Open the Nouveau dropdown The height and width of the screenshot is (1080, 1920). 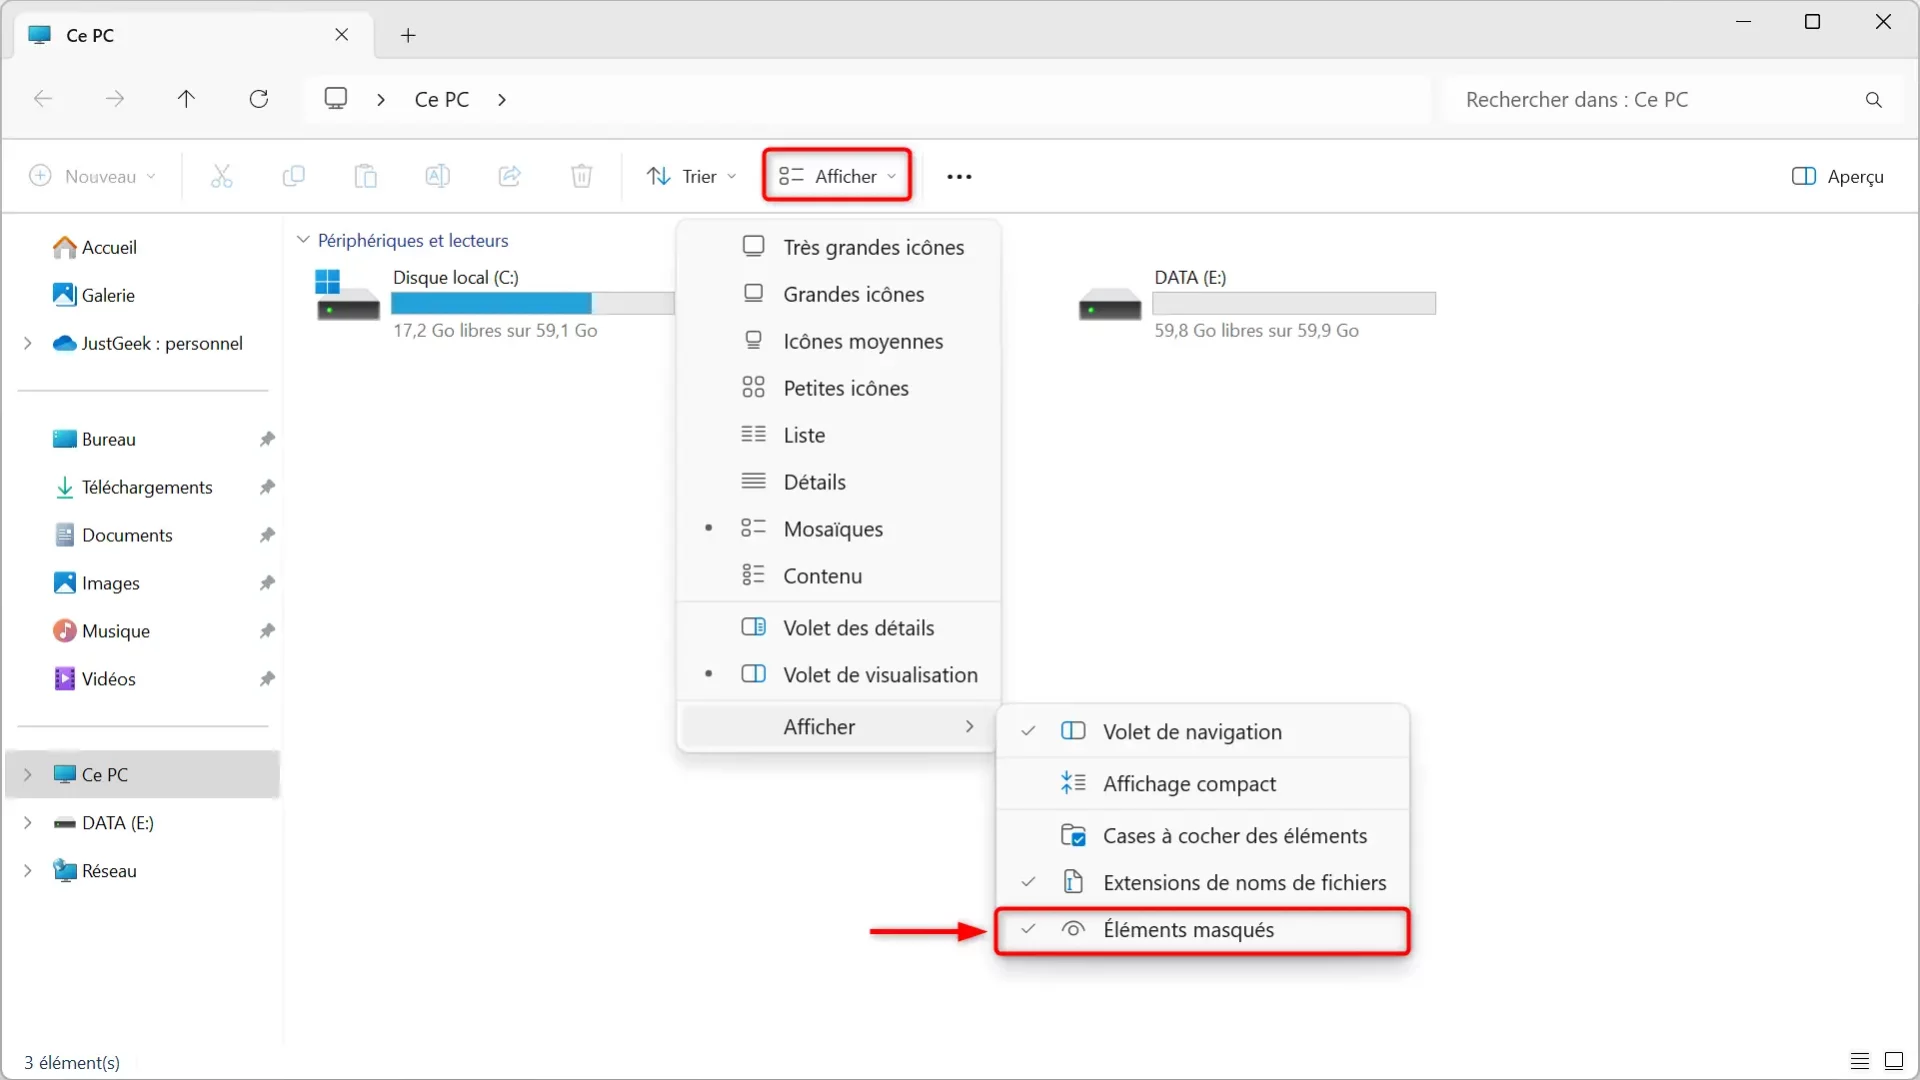pyautogui.click(x=93, y=177)
